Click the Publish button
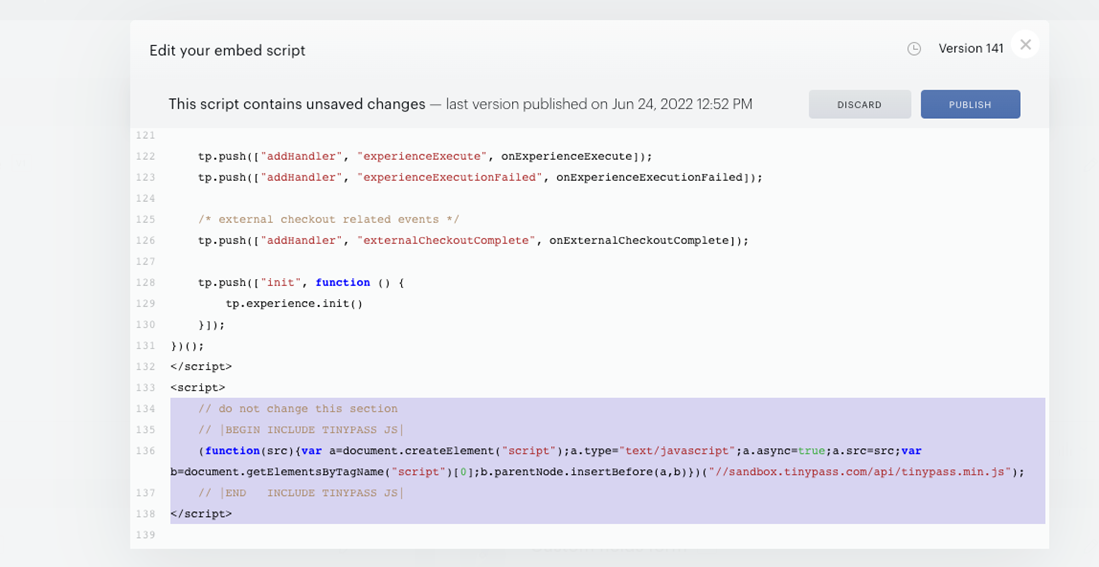 970,104
